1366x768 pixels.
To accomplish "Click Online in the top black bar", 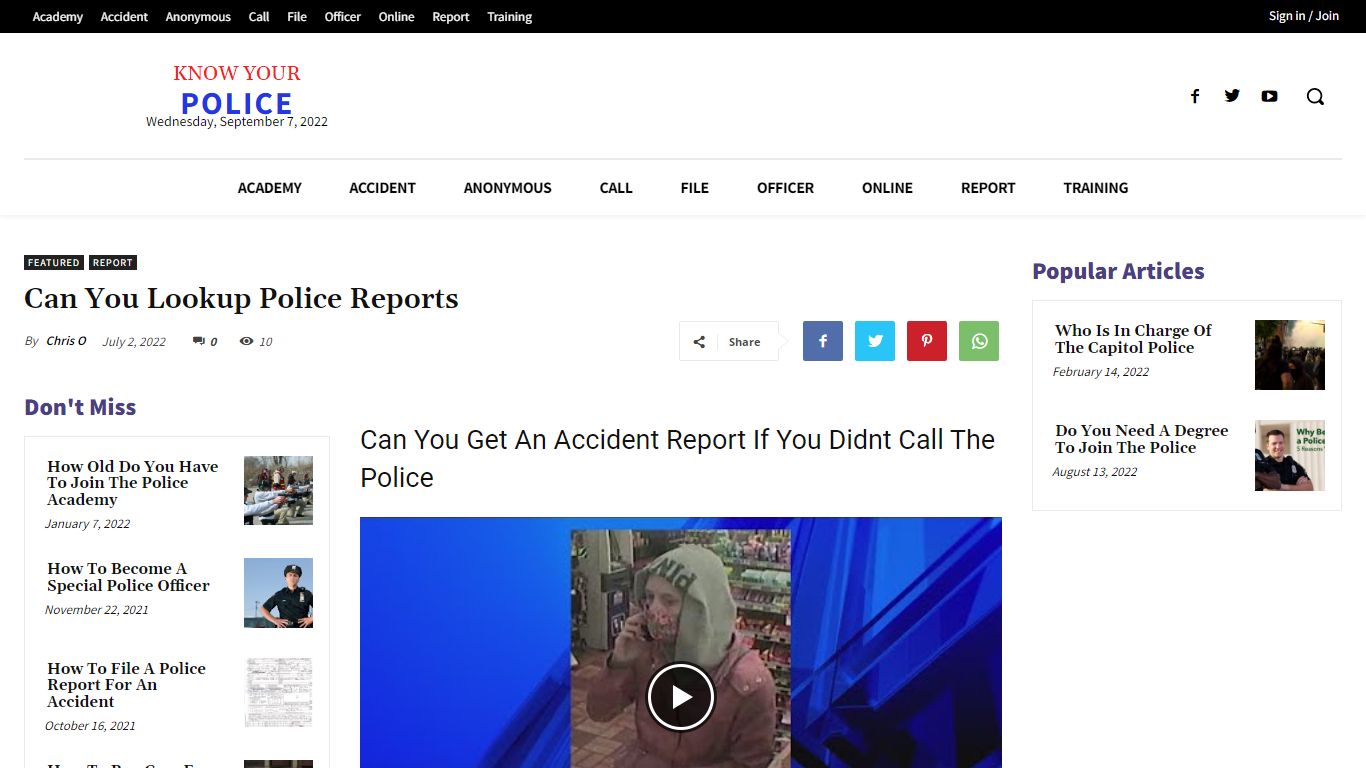I will click(396, 17).
